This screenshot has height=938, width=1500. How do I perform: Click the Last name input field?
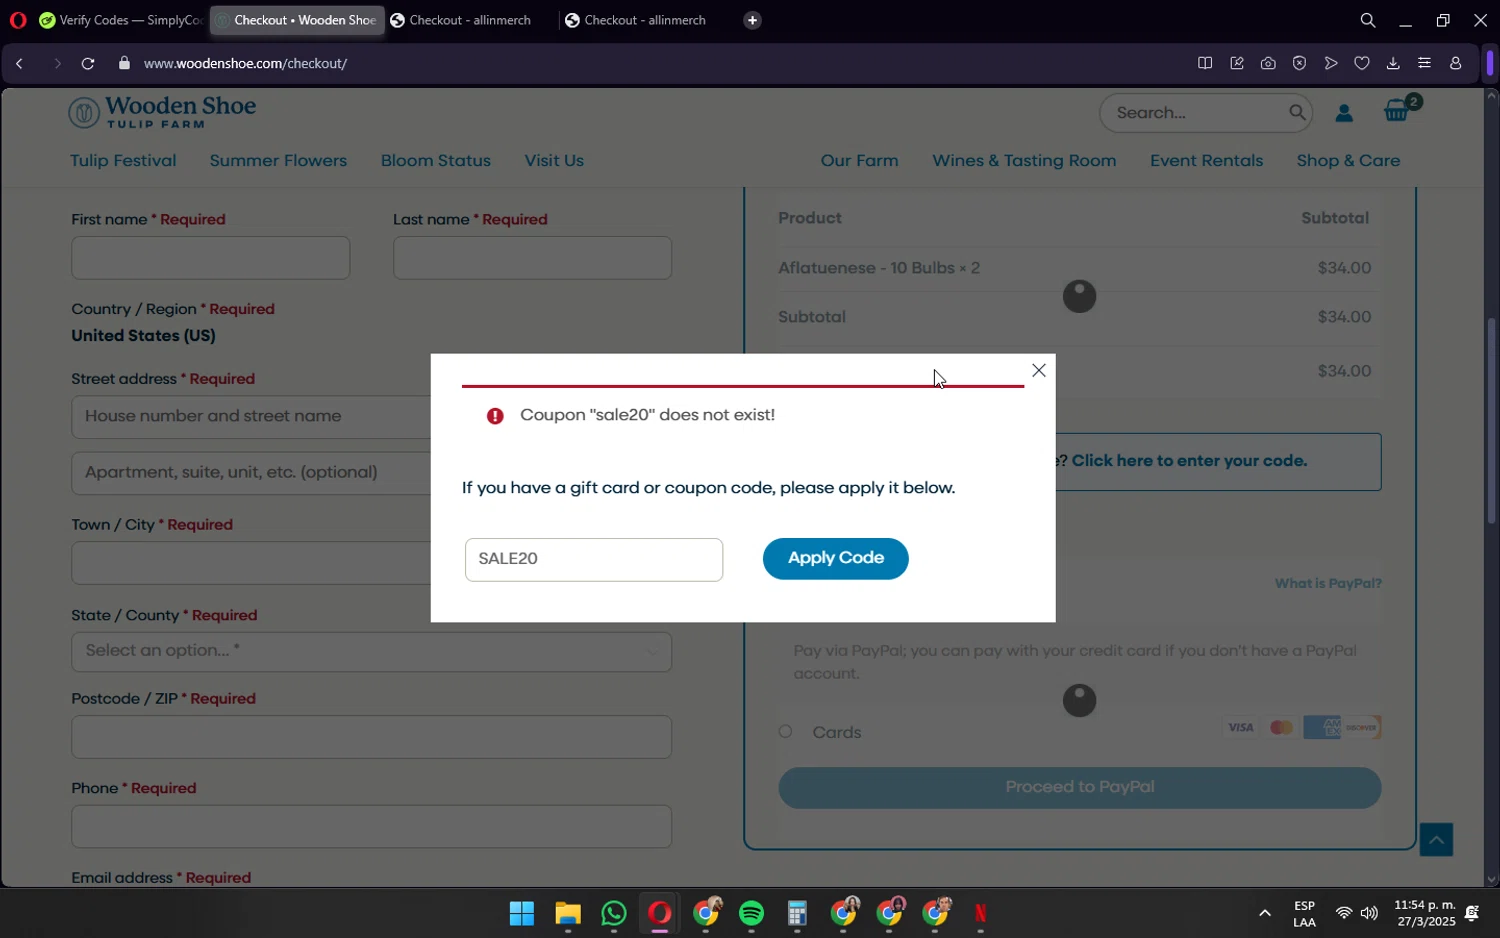[x=532, y=258]
